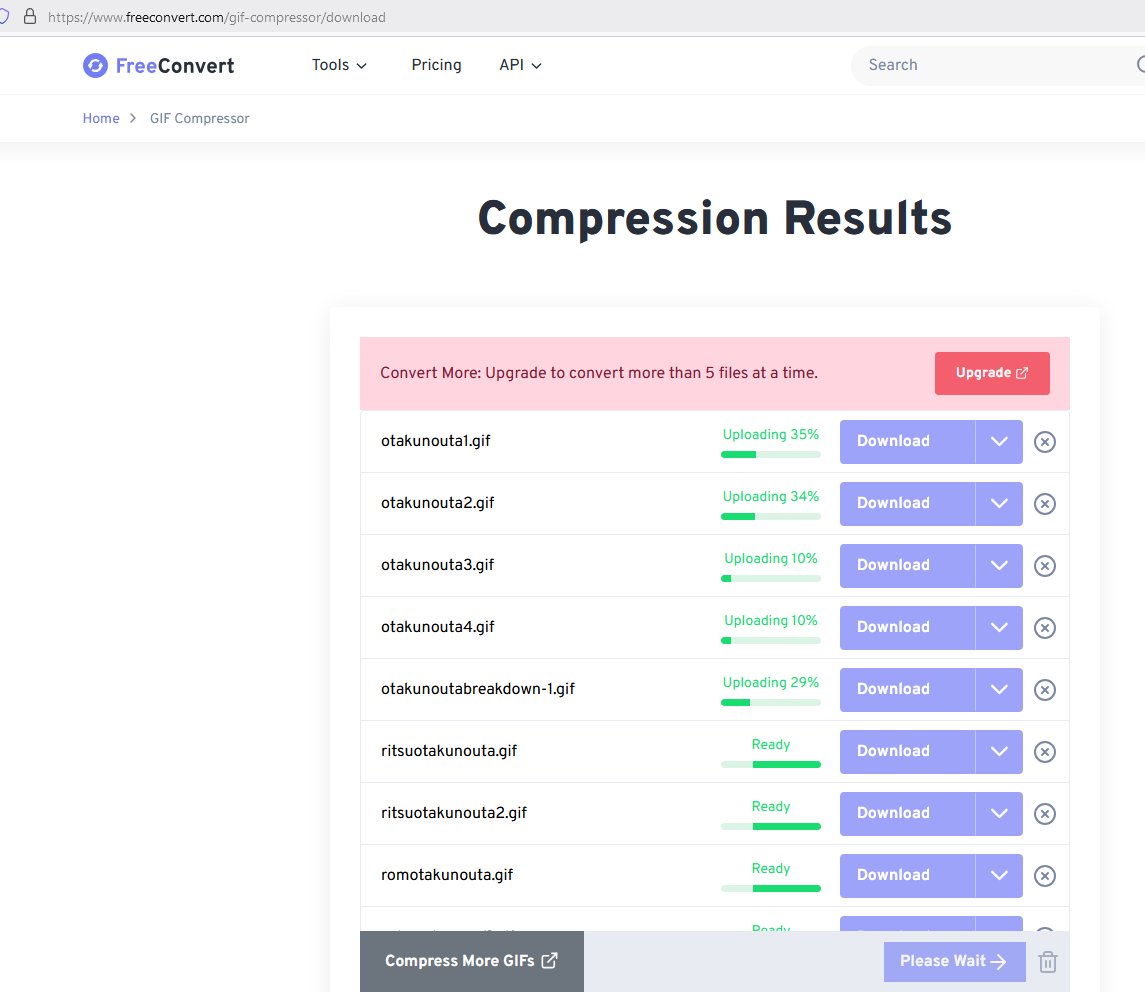Select the otakunoutabreakdown-1.gif file name
Image resolution: width=1145 pixels, height=992 pixels.
pos(478,690)
